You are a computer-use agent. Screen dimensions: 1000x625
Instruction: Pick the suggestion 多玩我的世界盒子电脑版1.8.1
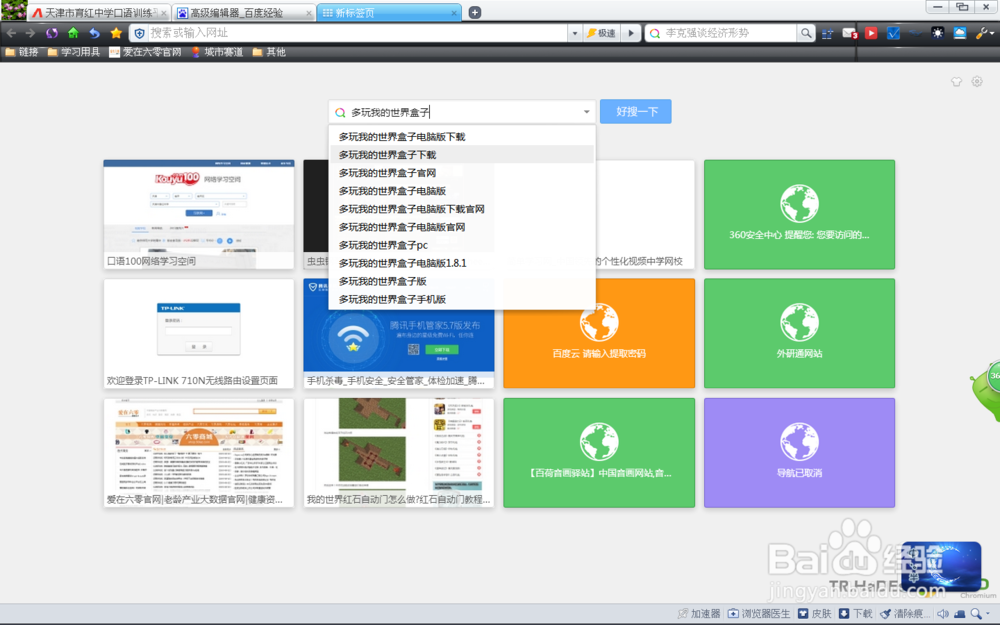(x=462, y=263)
